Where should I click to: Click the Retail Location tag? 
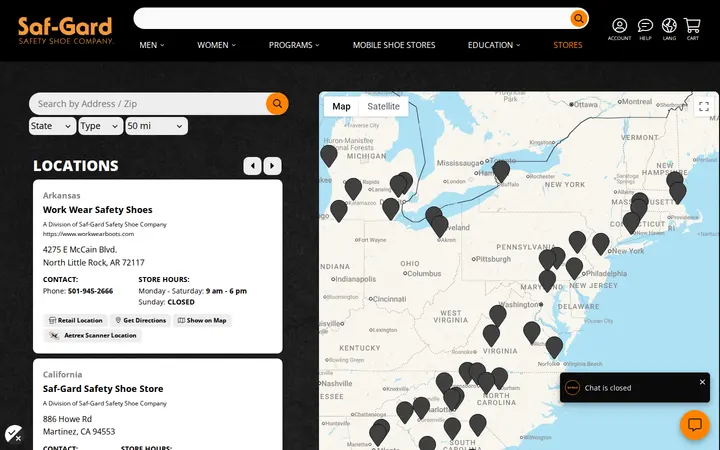pyautogui.click(x=76, y=321)
